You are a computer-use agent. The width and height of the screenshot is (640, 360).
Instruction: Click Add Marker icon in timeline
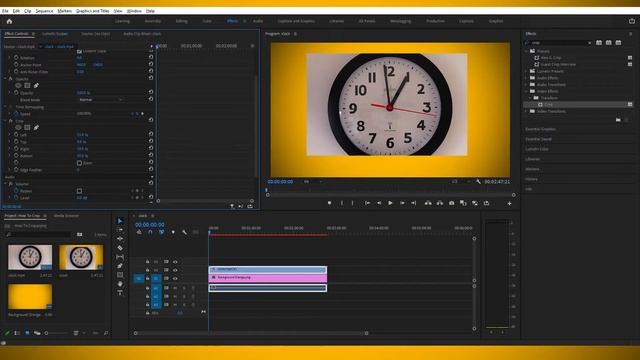[173, 232]
